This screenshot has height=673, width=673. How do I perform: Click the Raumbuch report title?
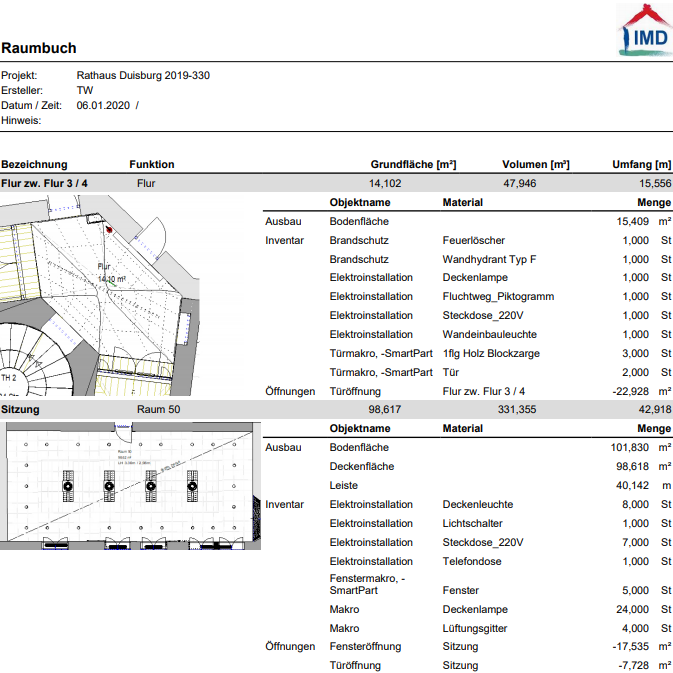[39, 48]
